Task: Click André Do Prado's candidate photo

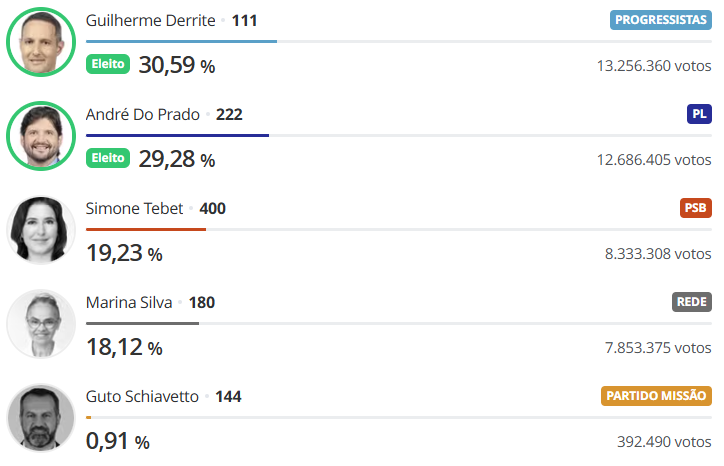Action: click(x=41, y=136)
